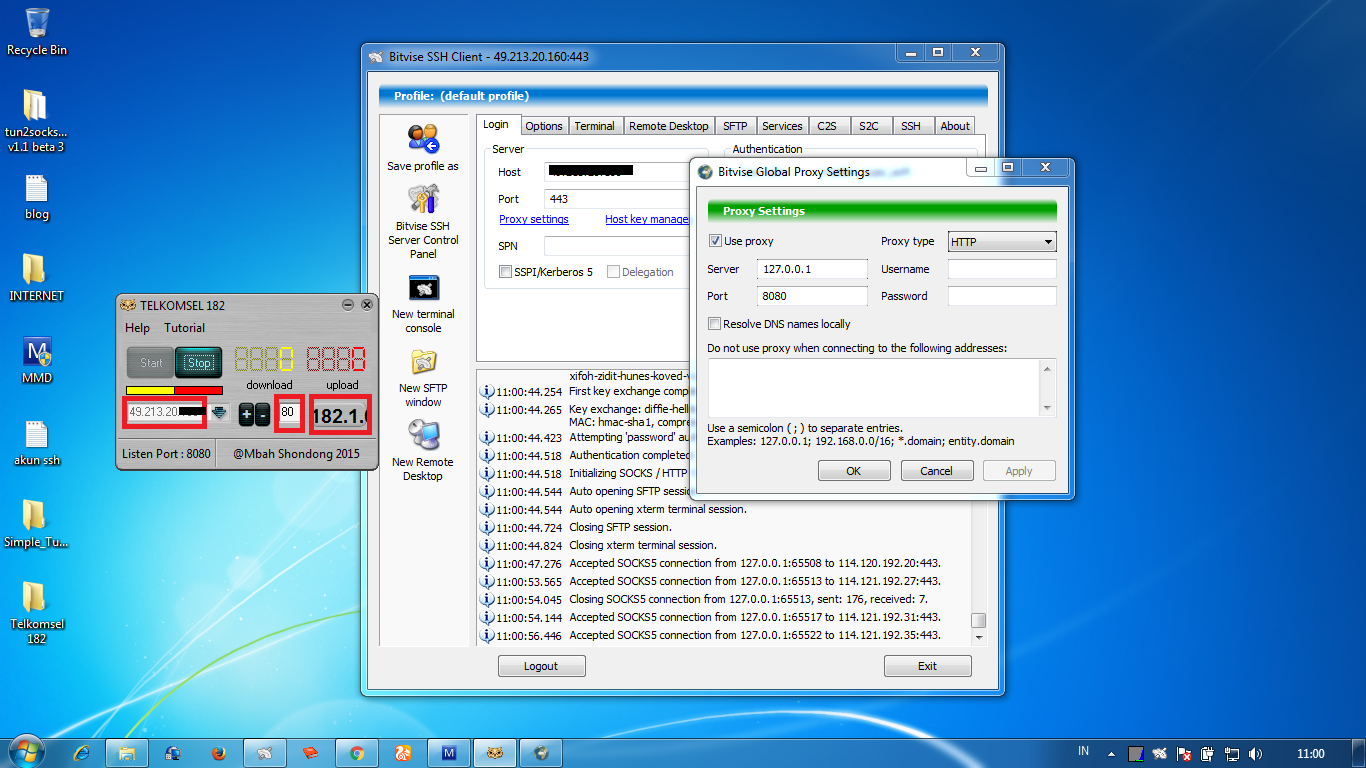This screenshot has width=1366, height=768.
Task: Click the proxy exclusion addresses text area
Action: pos(881,388)
